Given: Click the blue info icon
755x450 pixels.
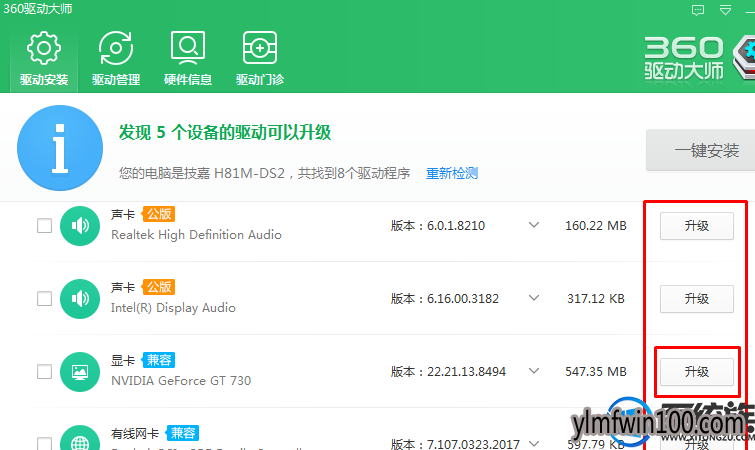Looking at the screenshot, I should [60, 148].
